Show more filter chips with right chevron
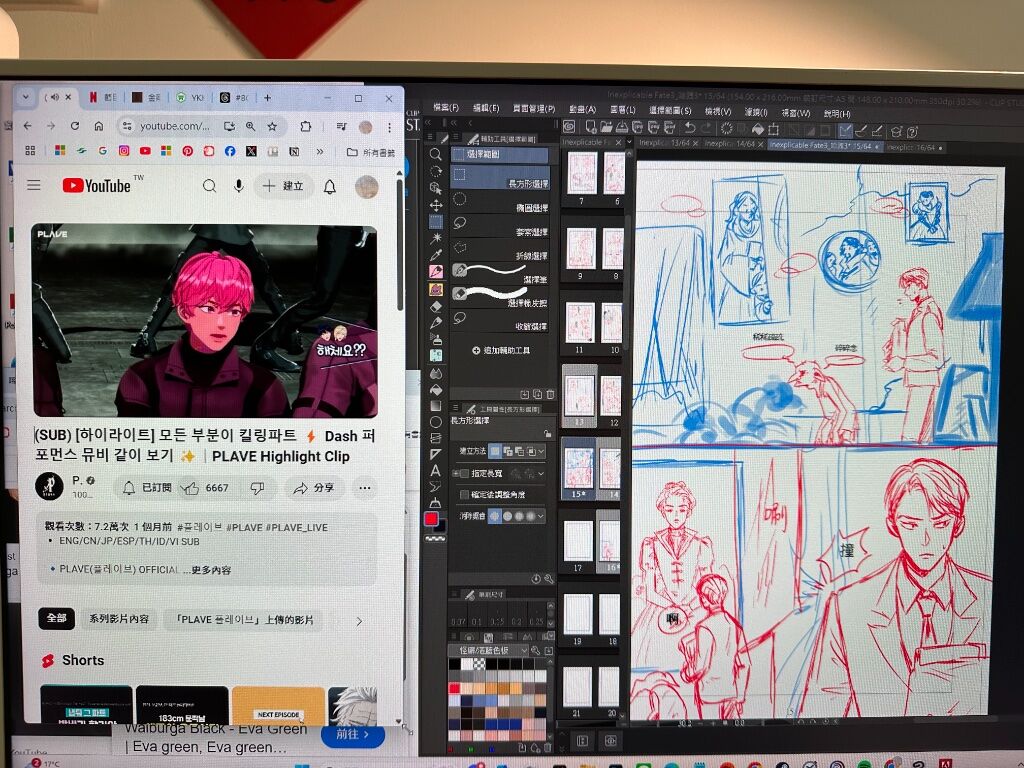 click(359, 620)
